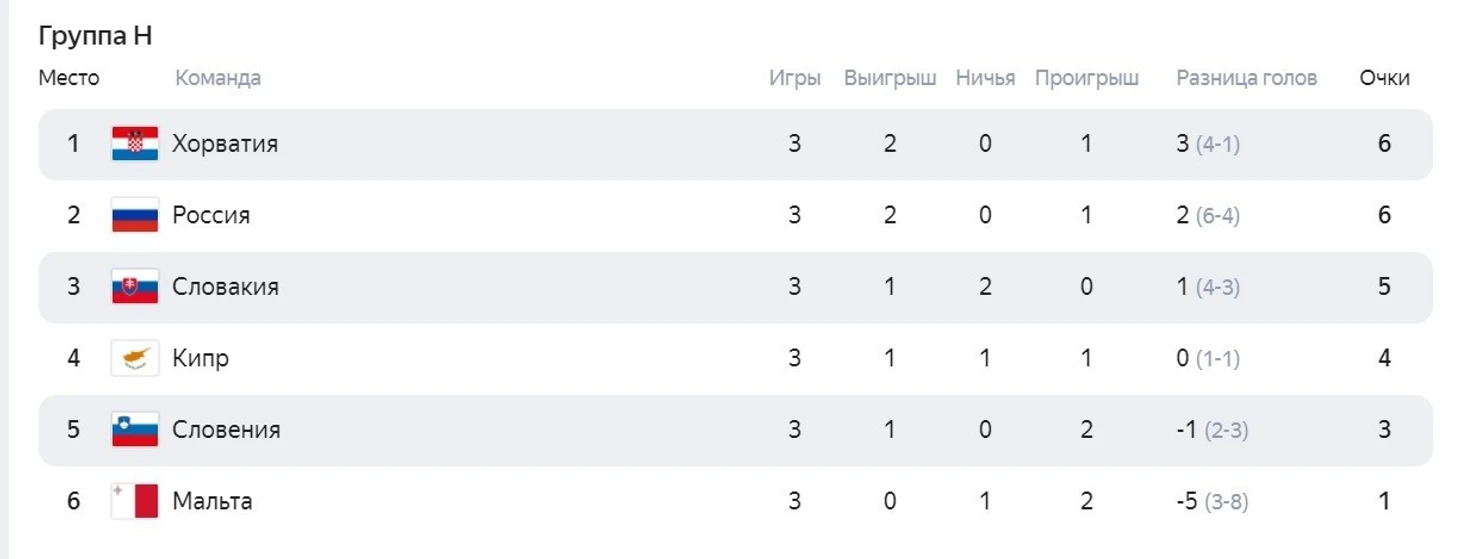Open the Мальта team page

212,501
